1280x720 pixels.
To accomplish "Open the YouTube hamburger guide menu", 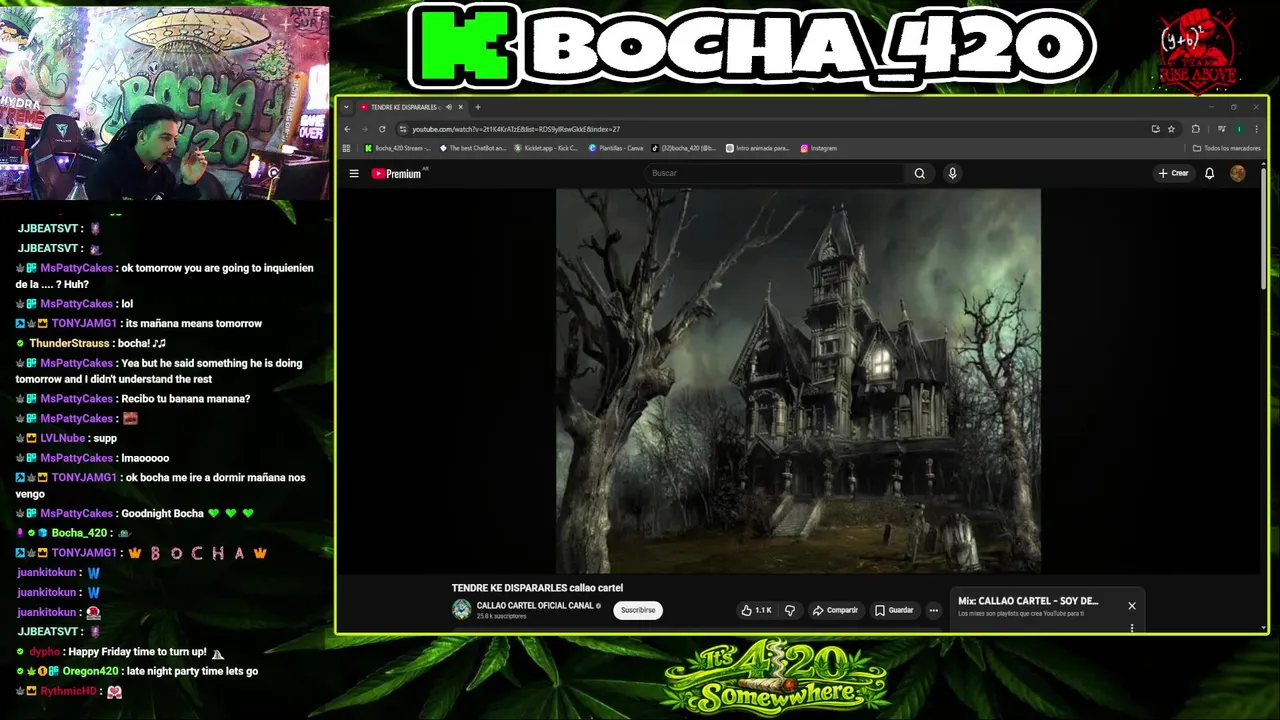I will (x=354, y=173).
